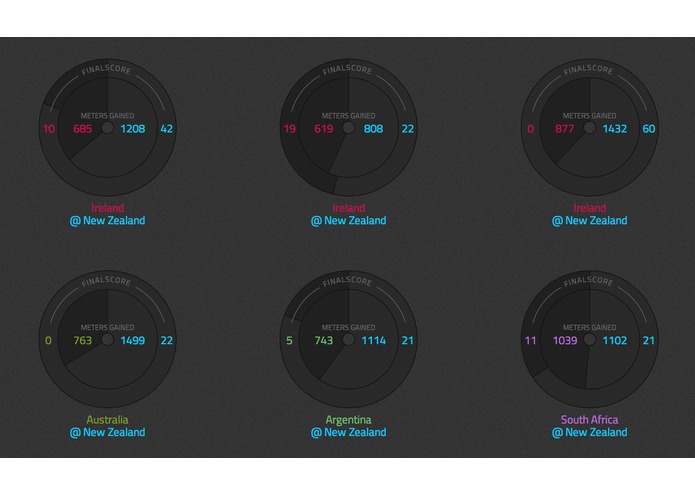This screenshot has height=494, width=695.
Task: Click the Australia team name
Action: tap(107, 420)
